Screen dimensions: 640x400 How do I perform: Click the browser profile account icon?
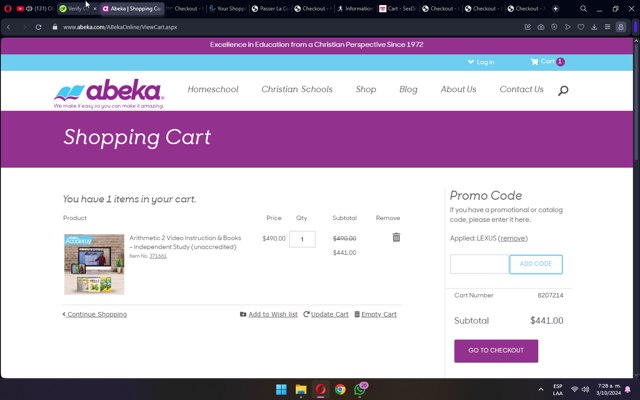[x=621, y=27]
